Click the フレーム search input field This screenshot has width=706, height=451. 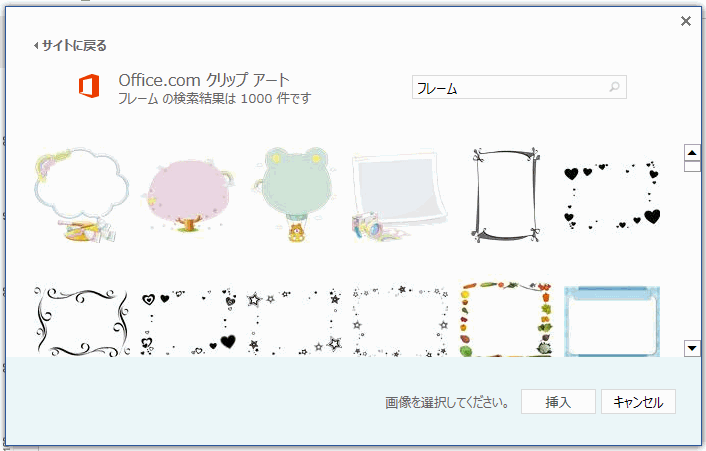(519, 87)
